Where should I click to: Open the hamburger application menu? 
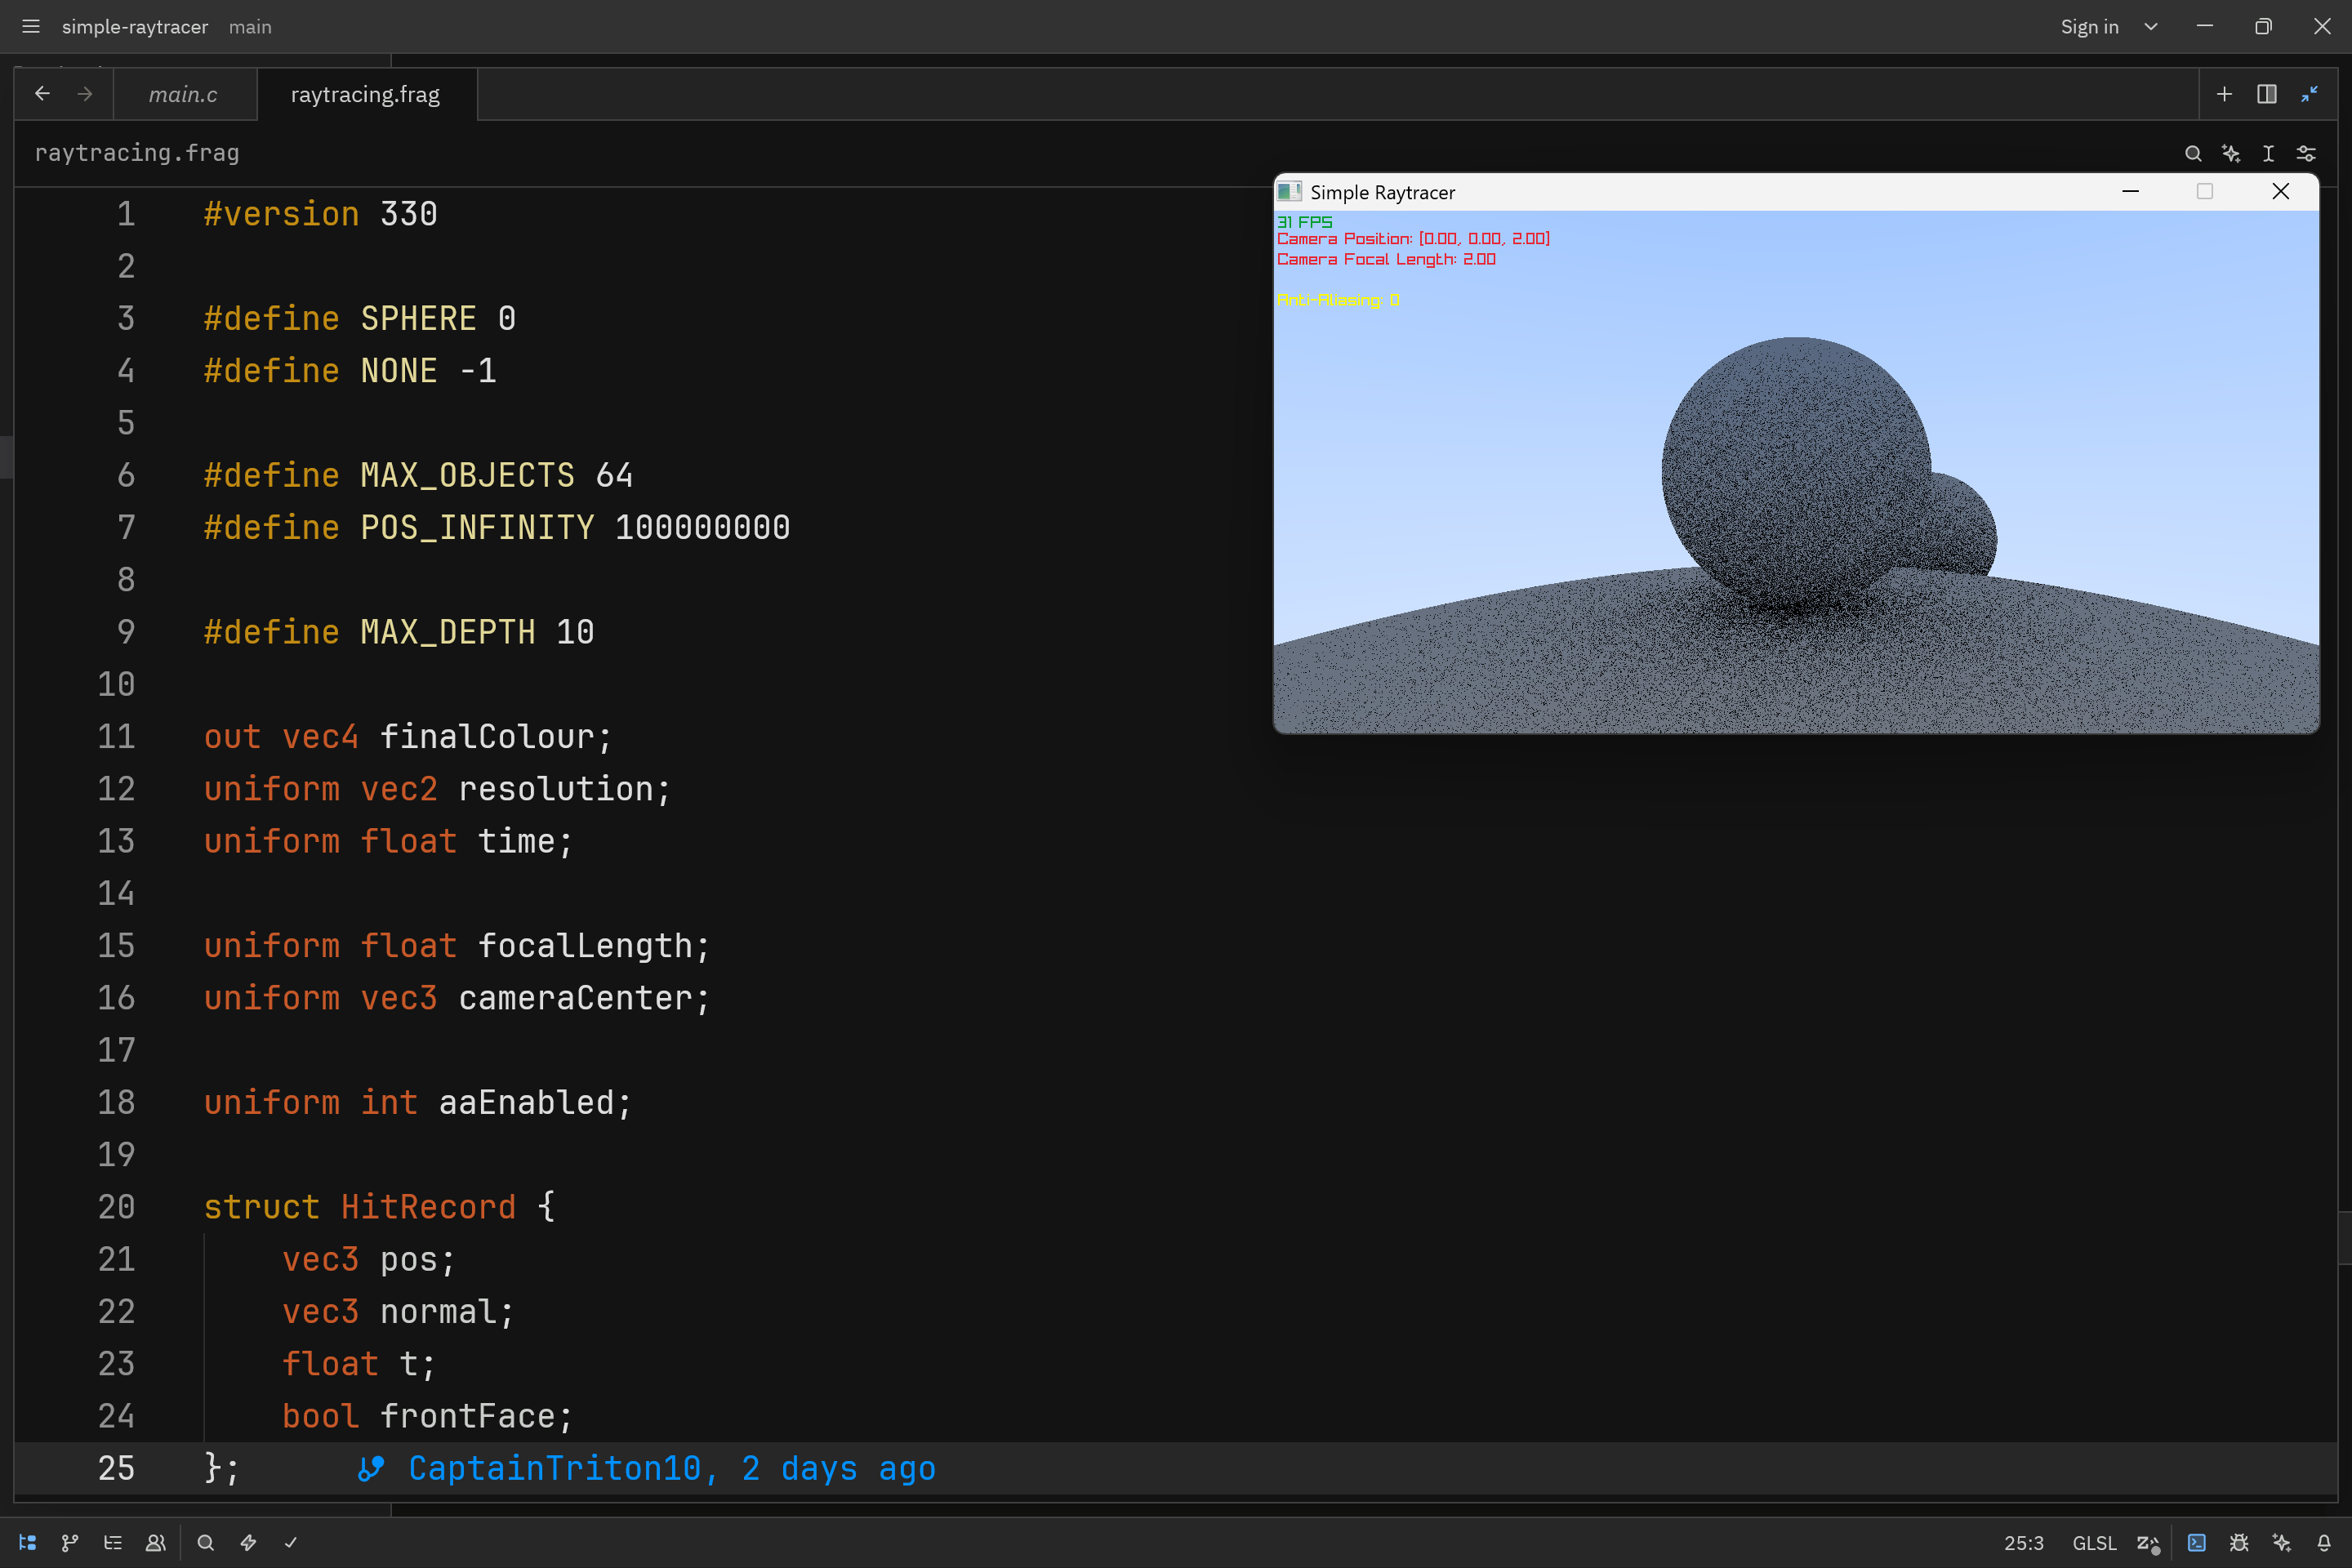point(31,27)
